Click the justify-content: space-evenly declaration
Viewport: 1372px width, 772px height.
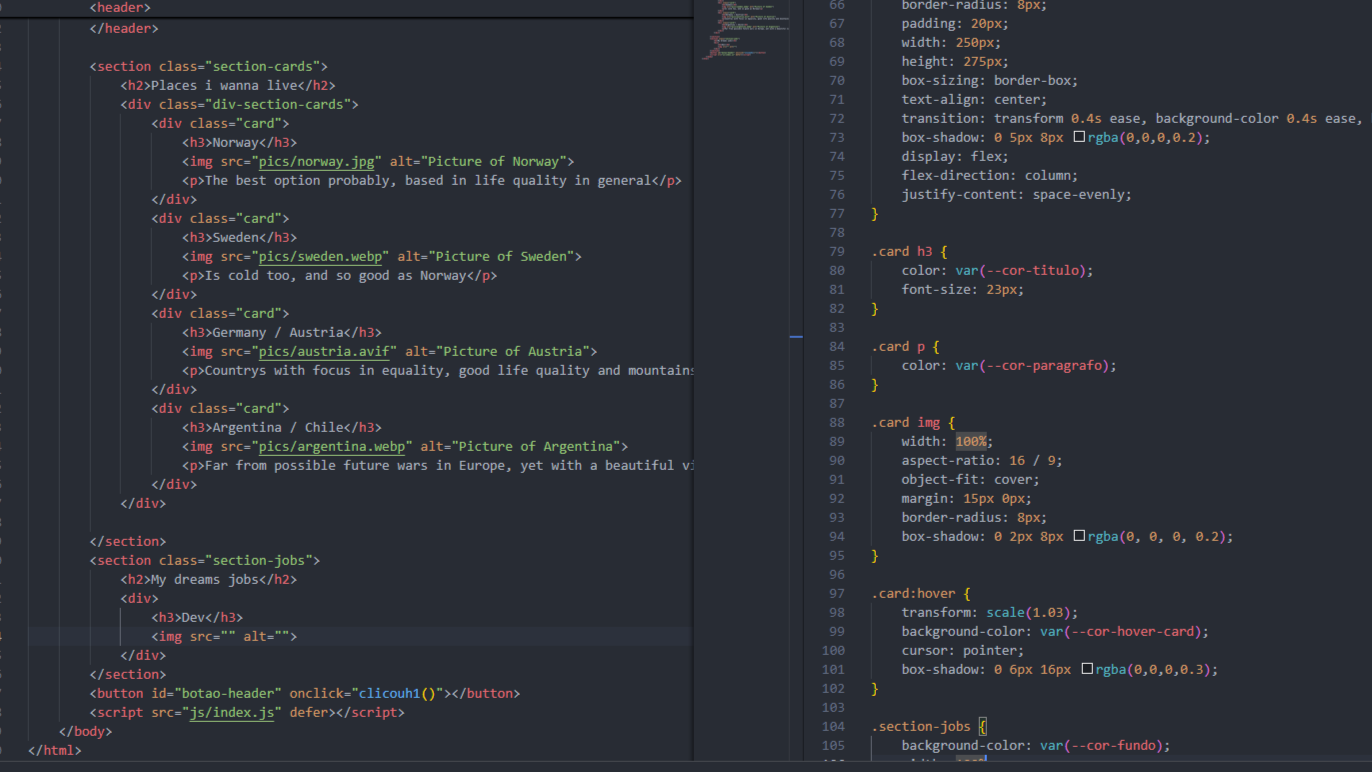1017,194
